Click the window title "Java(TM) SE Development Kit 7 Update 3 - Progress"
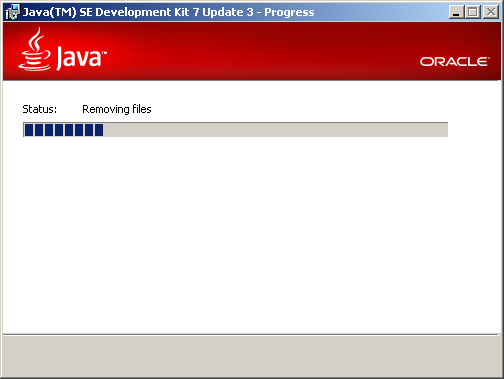Screen dimensions: 504x379 coord(168,12)
